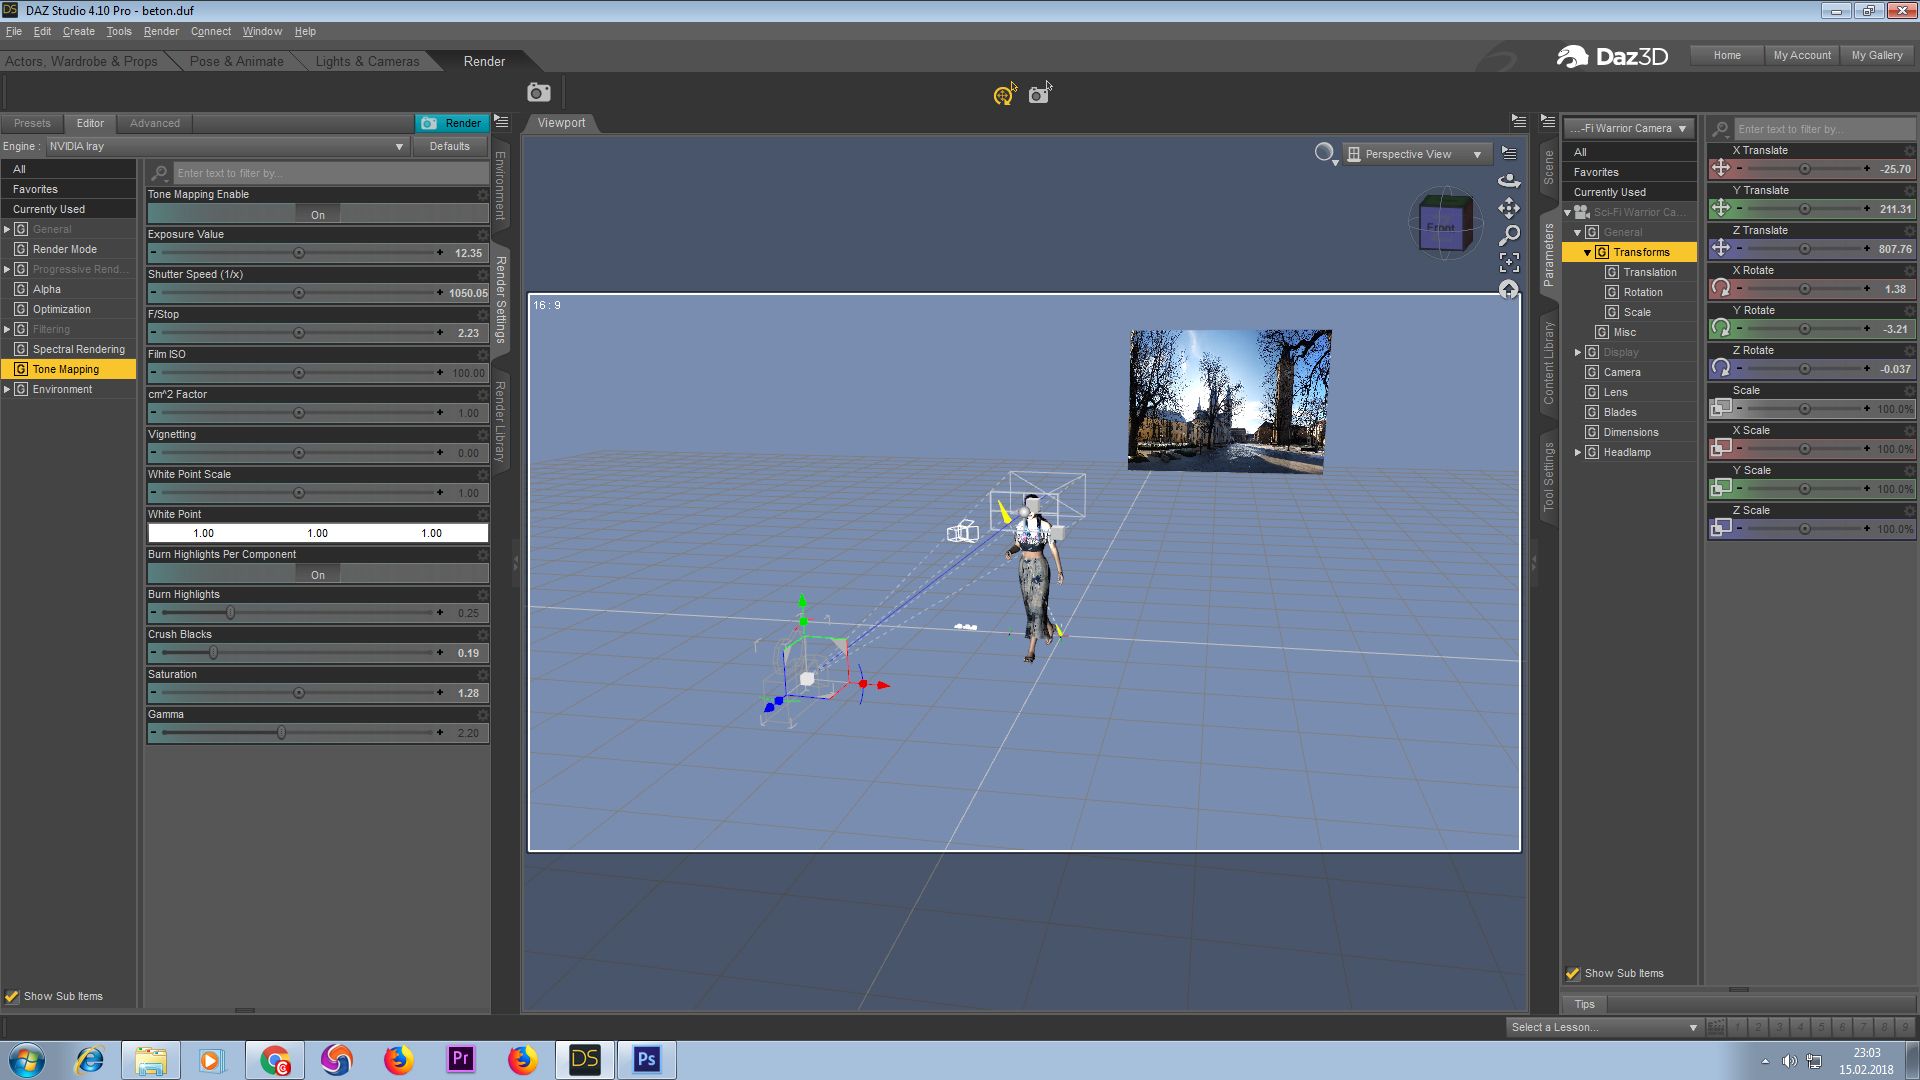
Task: Click the viewport frame selection icon
Action: tap(1509, 262)
